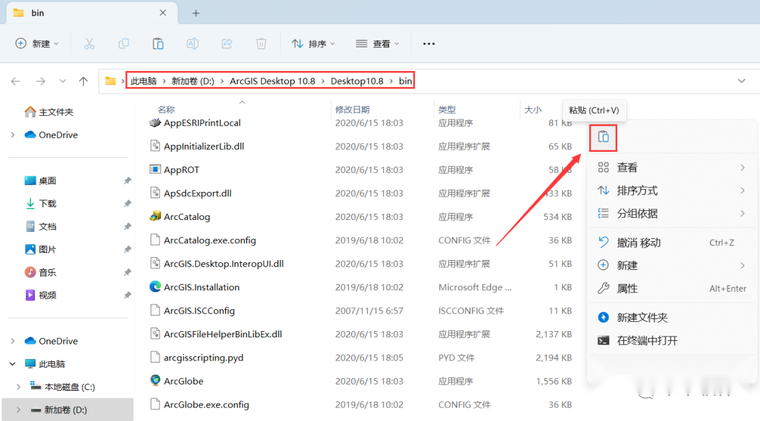
Task: Click the Share icon in toolbar
Action: click(x=227, y=44)
